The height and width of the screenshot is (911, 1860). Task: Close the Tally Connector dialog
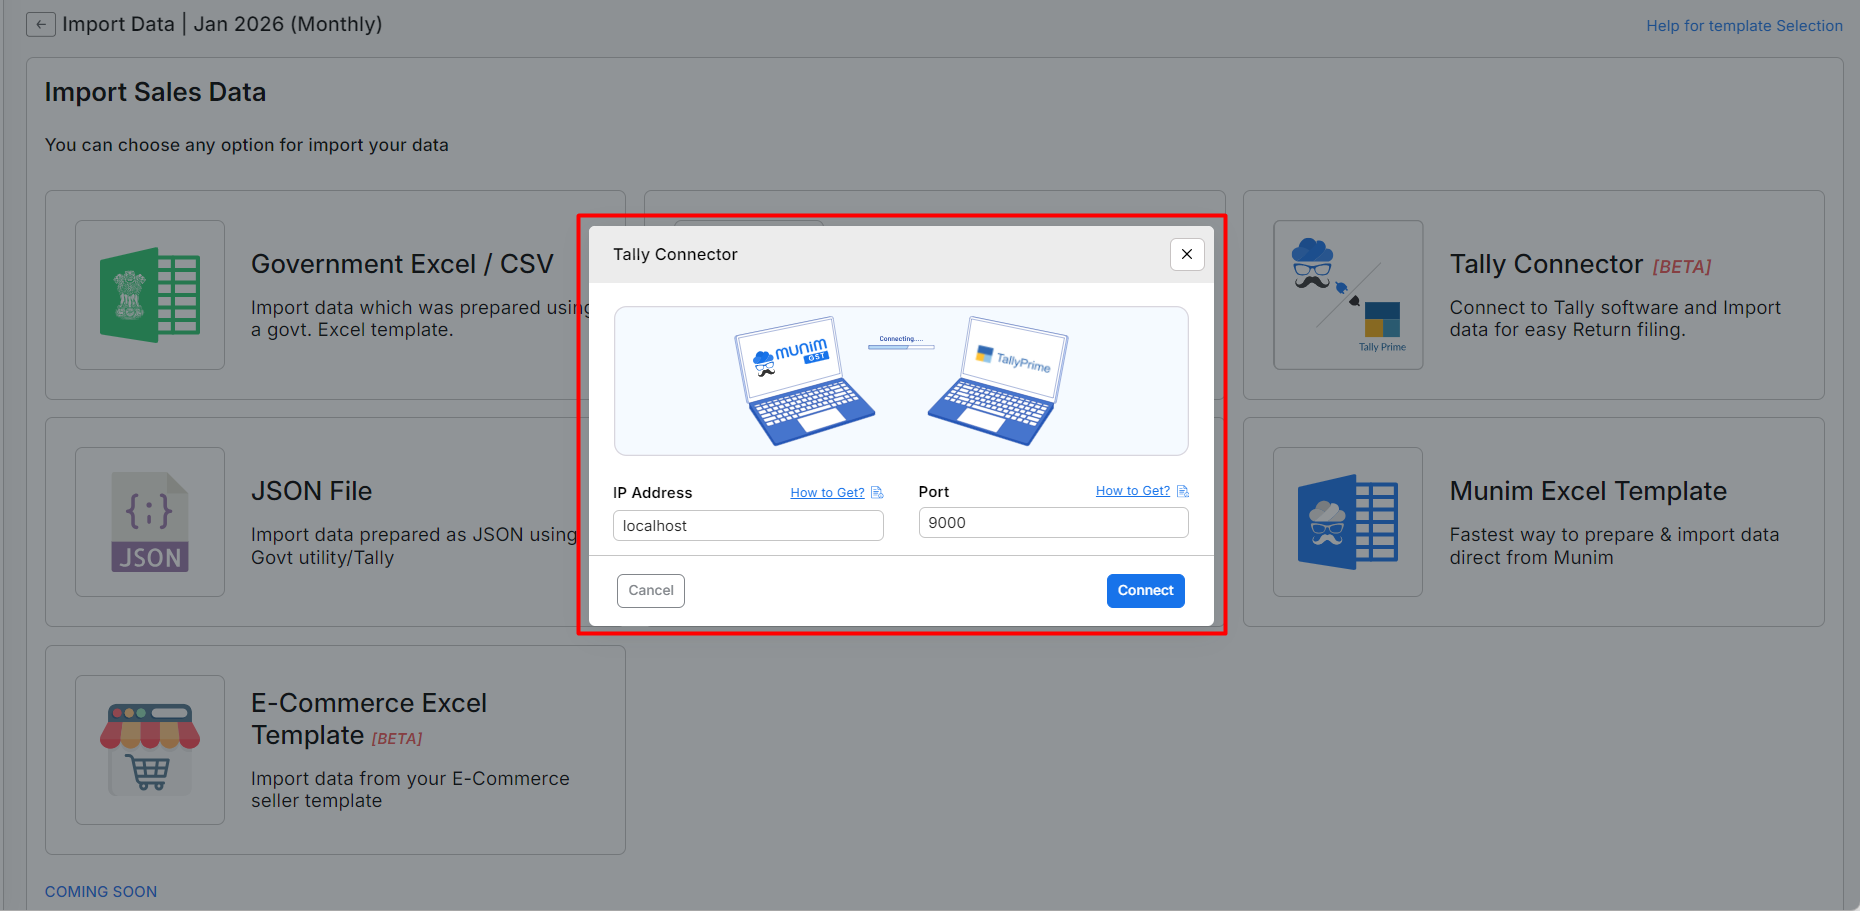[x=1186, y=254]
